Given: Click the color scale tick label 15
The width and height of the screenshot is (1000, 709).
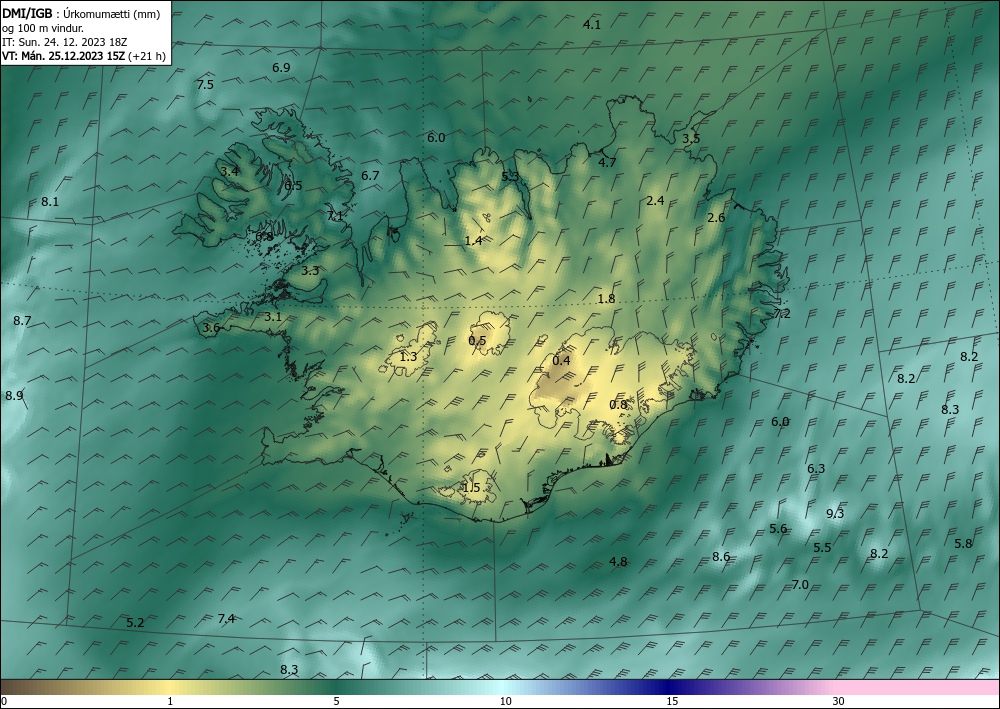Looking at the screenshot, I should [x=672, y=702].
